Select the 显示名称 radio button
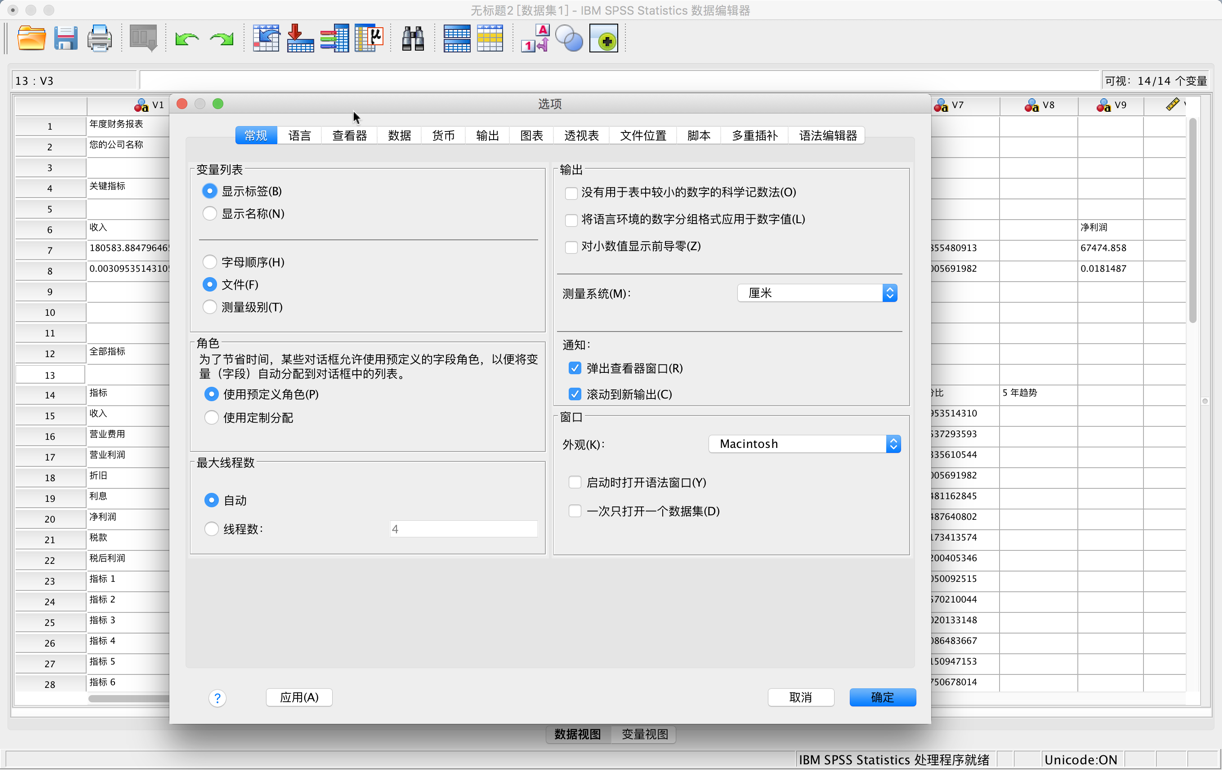Screen dimensions: 1222x770 pos(210,213)
